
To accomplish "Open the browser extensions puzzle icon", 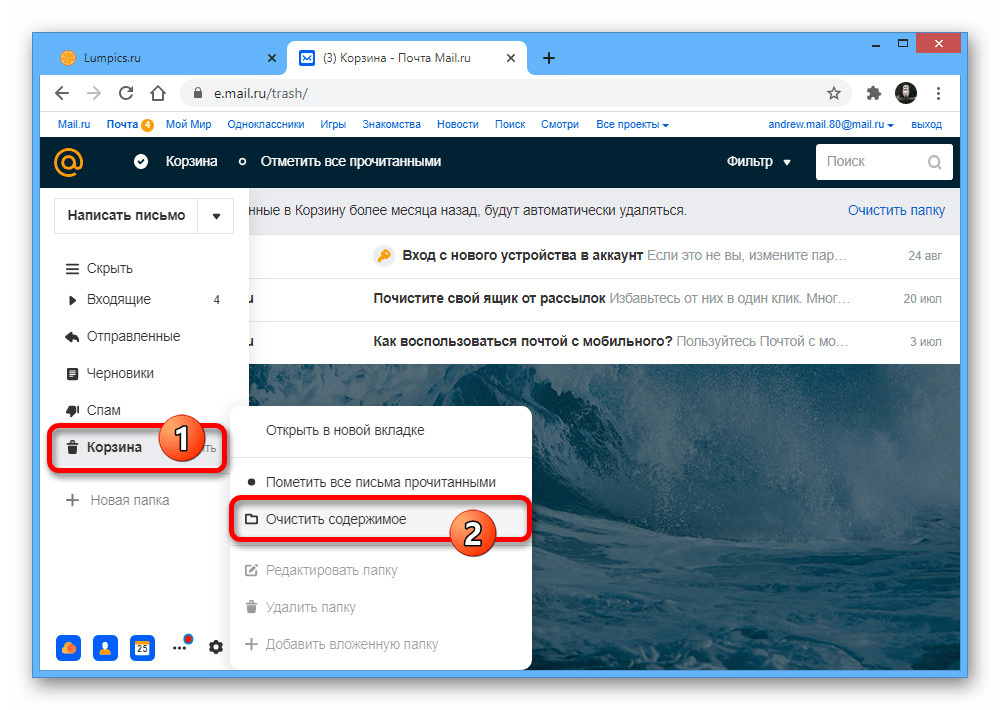I will 873,93.
